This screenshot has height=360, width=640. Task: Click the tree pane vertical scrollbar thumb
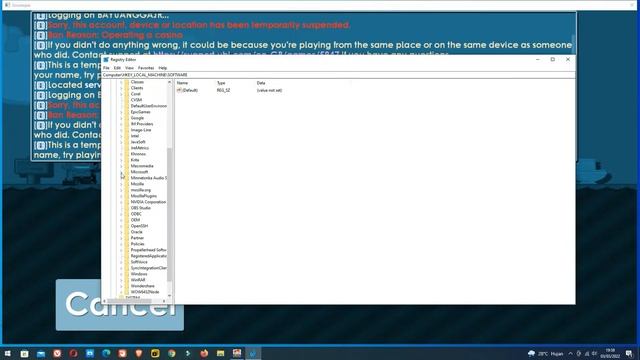click(x=169, y=215)
